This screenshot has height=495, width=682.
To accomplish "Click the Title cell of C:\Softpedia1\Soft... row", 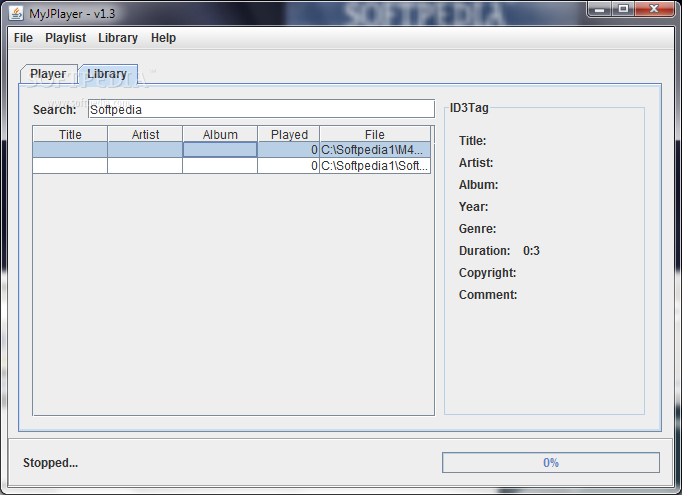I will pyautogui.click(x=70, y=166).
